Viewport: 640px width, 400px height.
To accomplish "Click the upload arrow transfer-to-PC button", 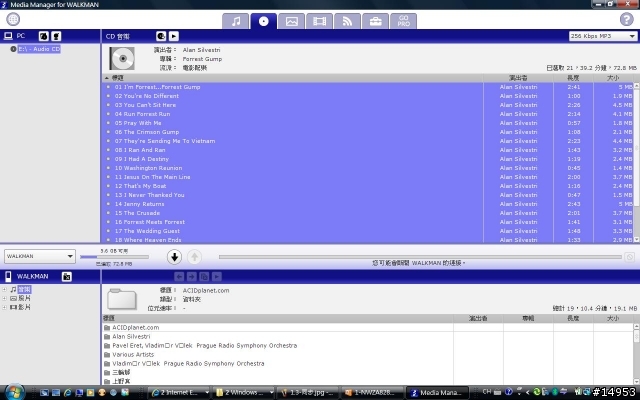I will point(195,257).
